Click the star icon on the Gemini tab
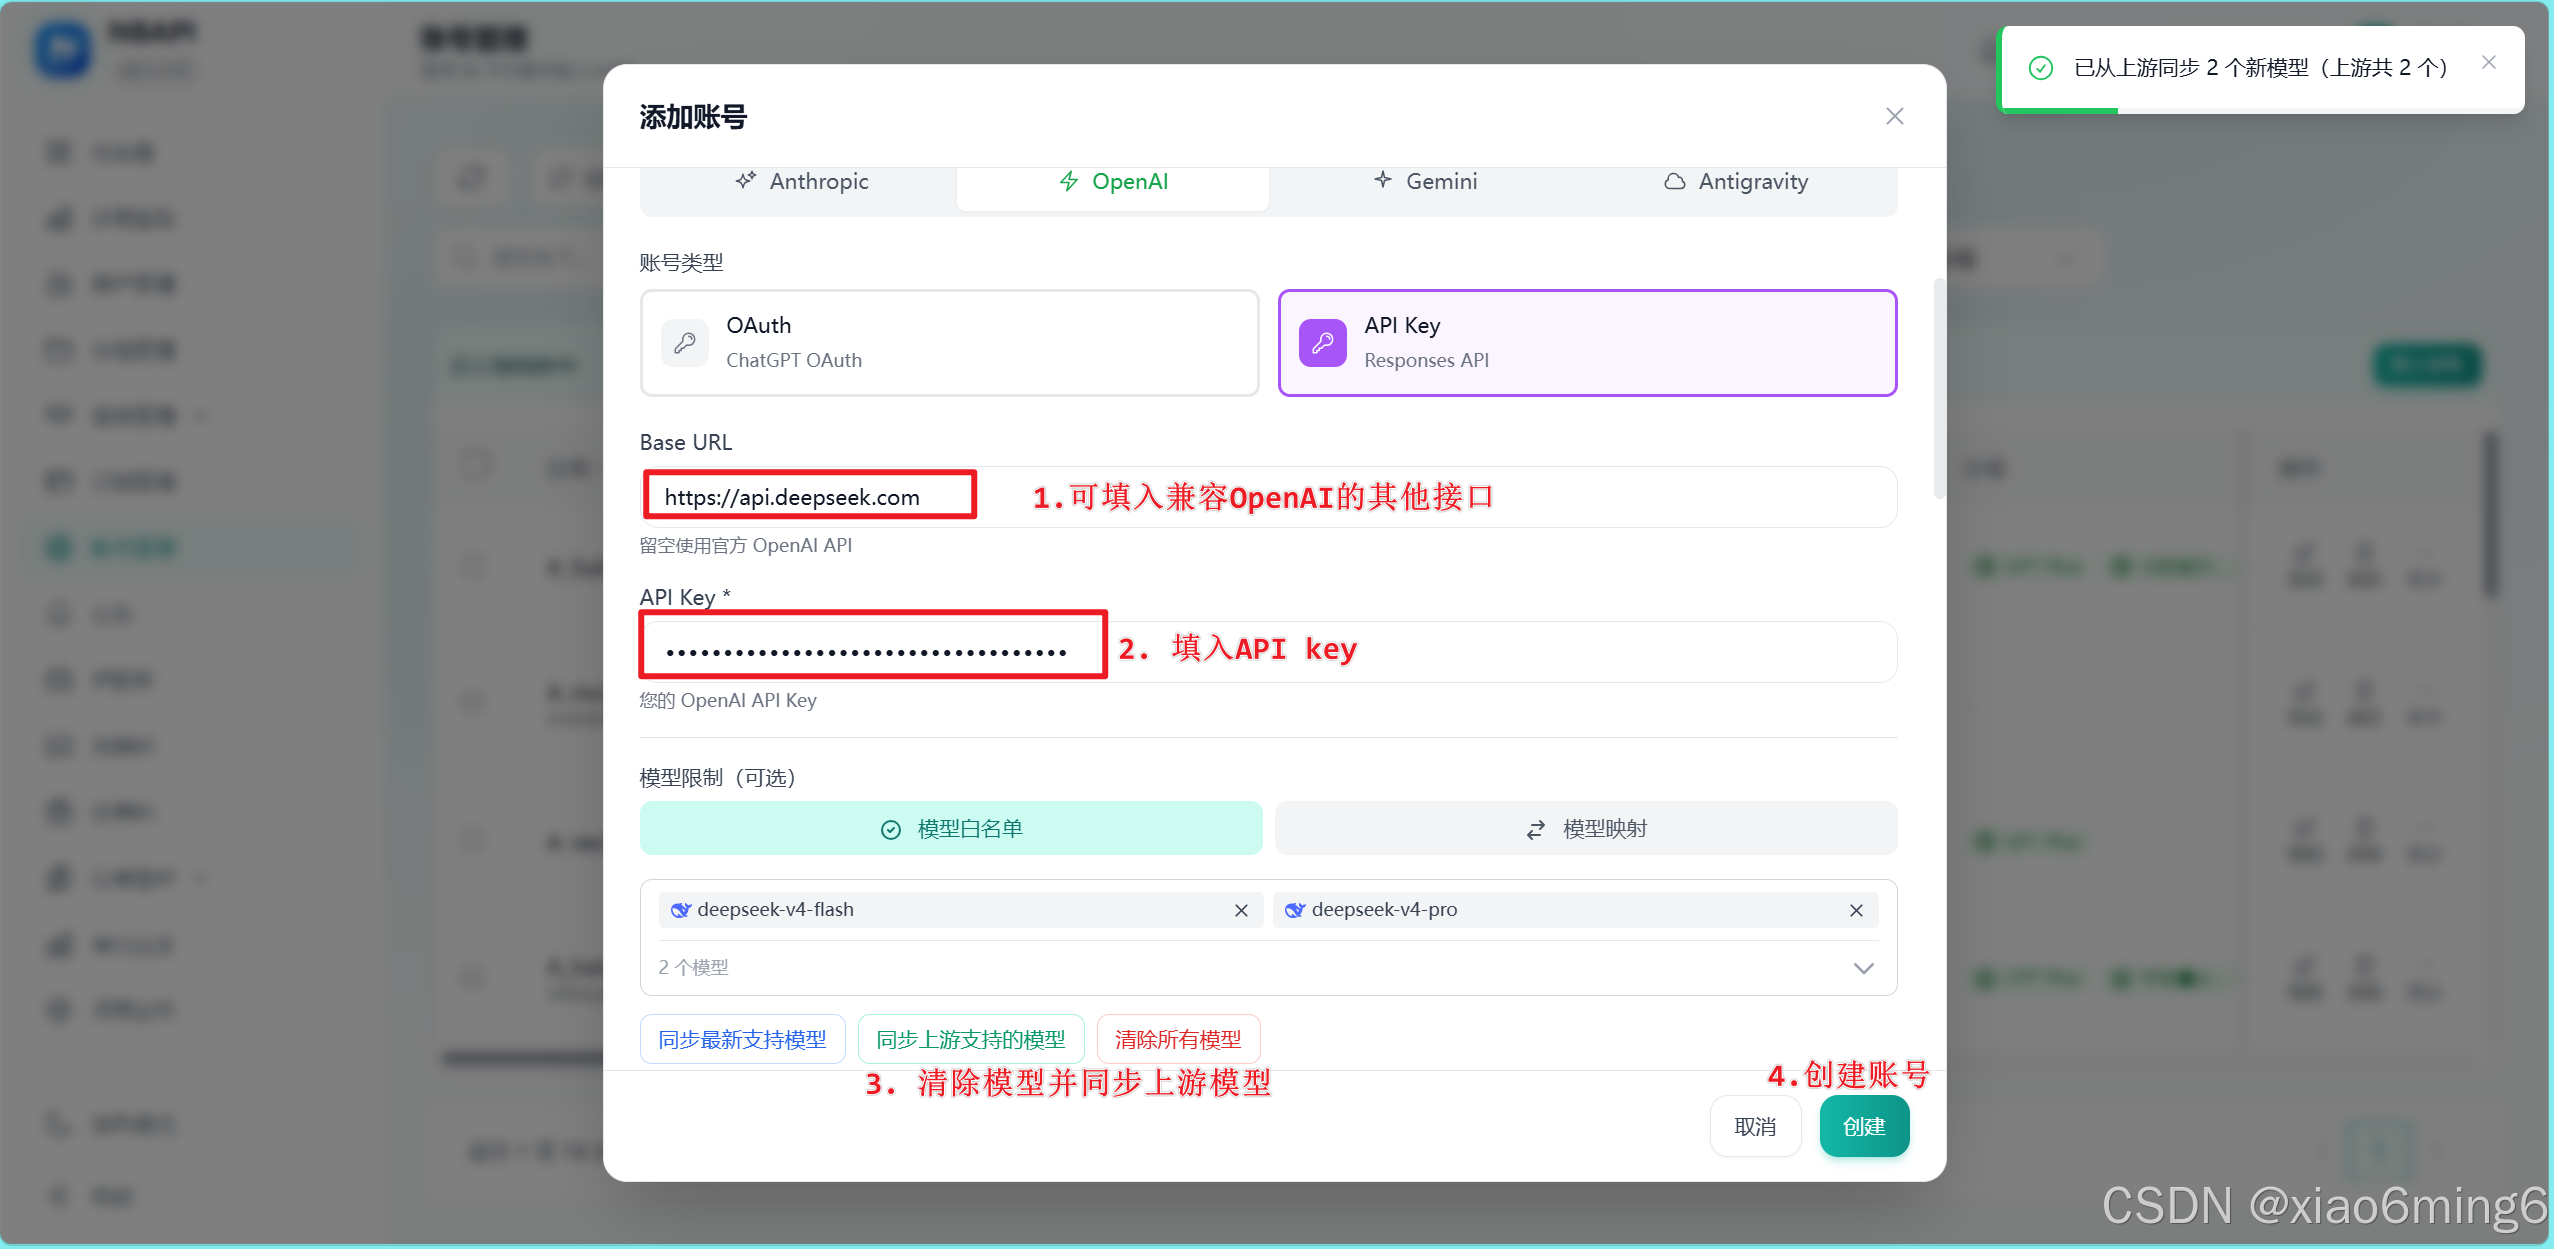 tap(1382, 180)
